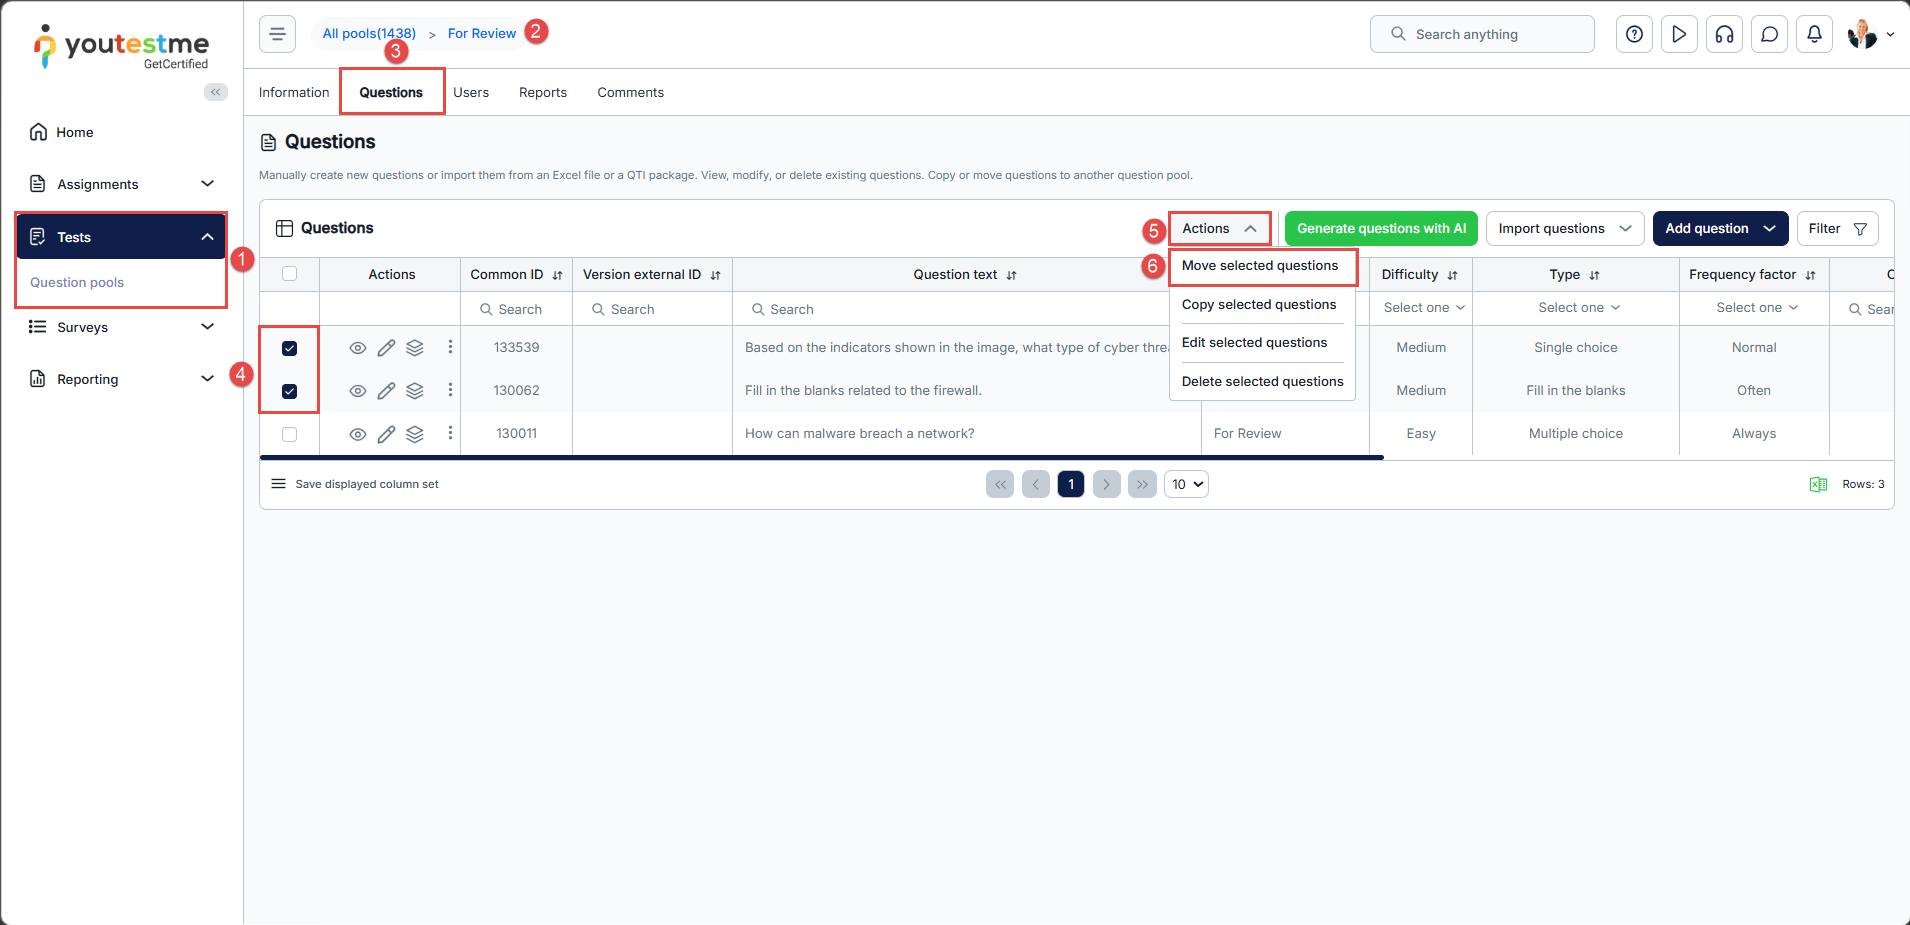Open the rows-per-page dropdown showing 10
The image size is (1910, 925).
1186,484
